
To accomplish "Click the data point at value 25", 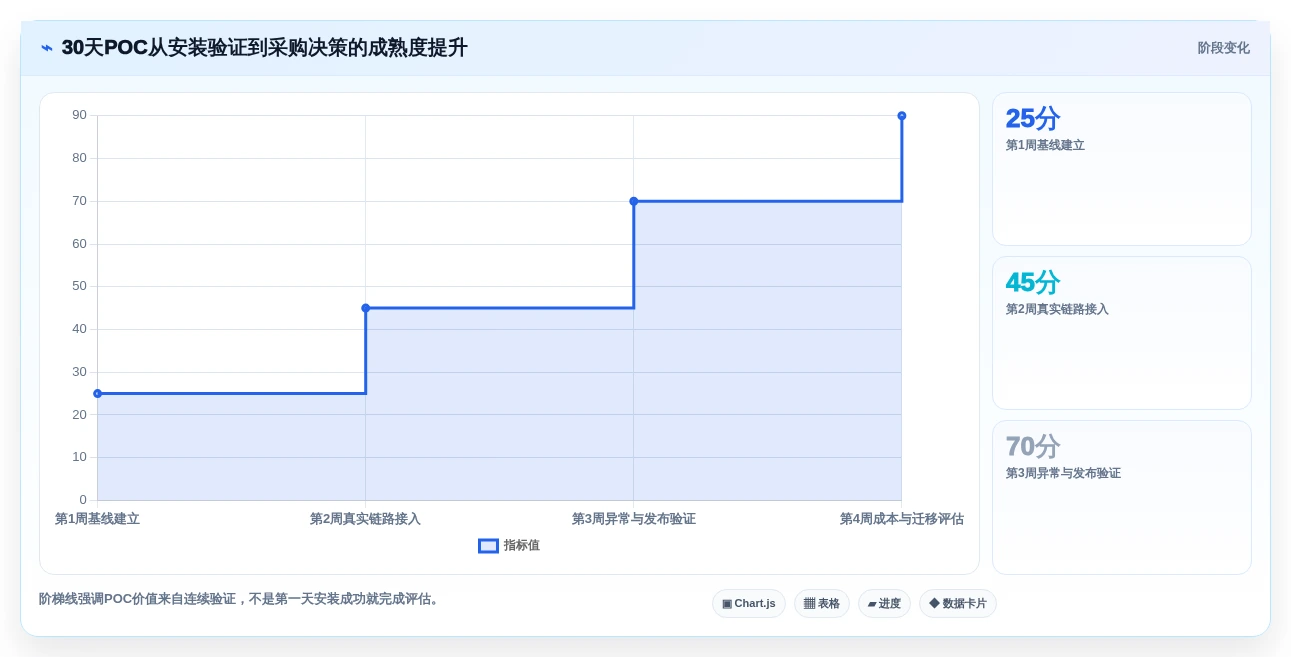I will (97, 394).
